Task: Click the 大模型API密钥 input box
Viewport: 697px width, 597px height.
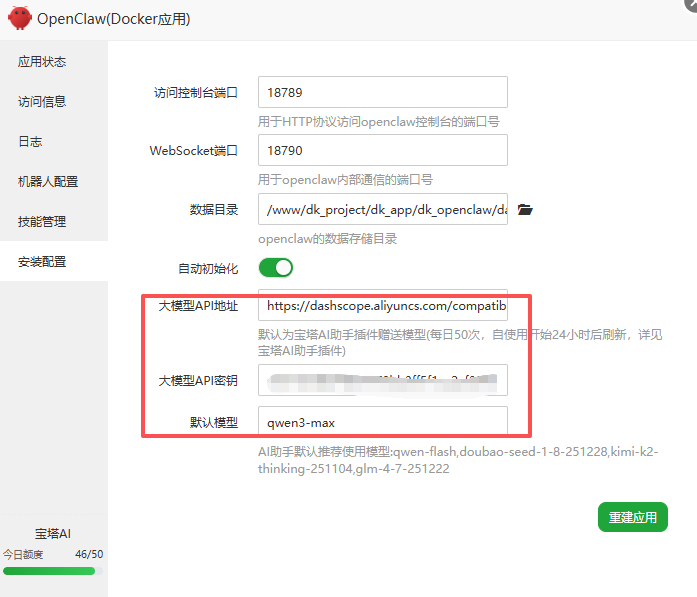Action: point(382,381)
